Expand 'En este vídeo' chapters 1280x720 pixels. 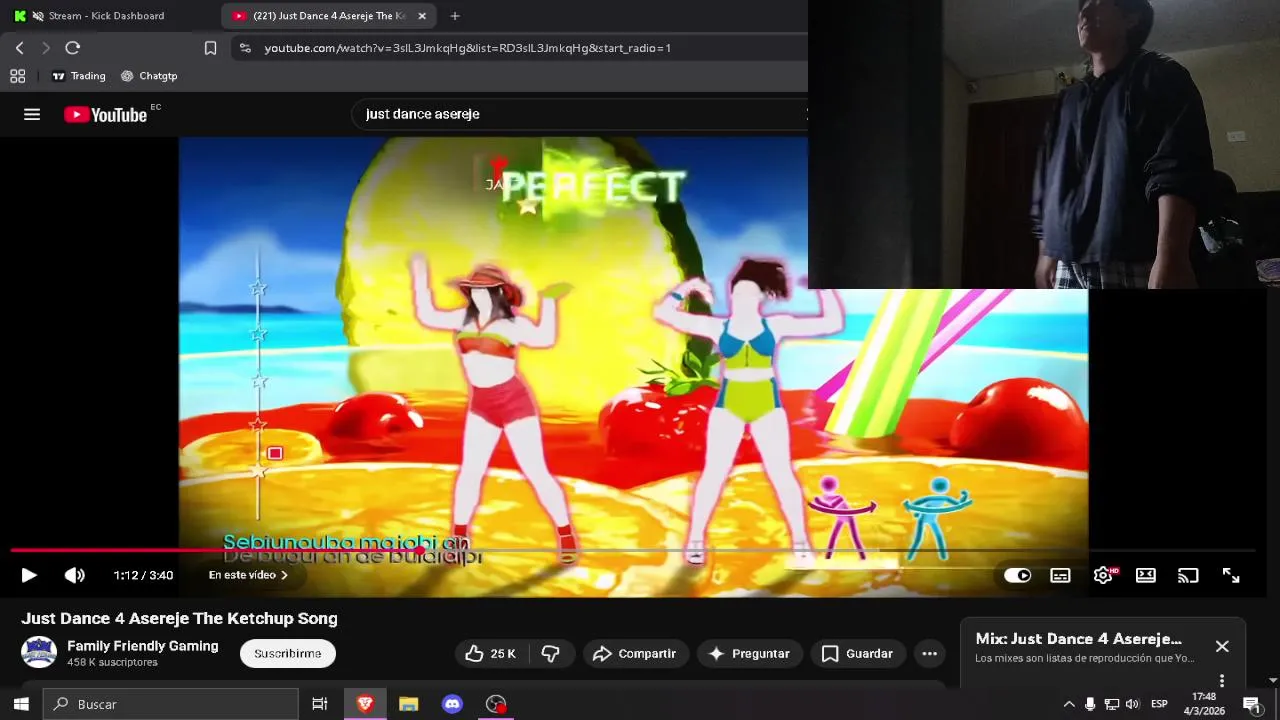click(x=248, y=575)
